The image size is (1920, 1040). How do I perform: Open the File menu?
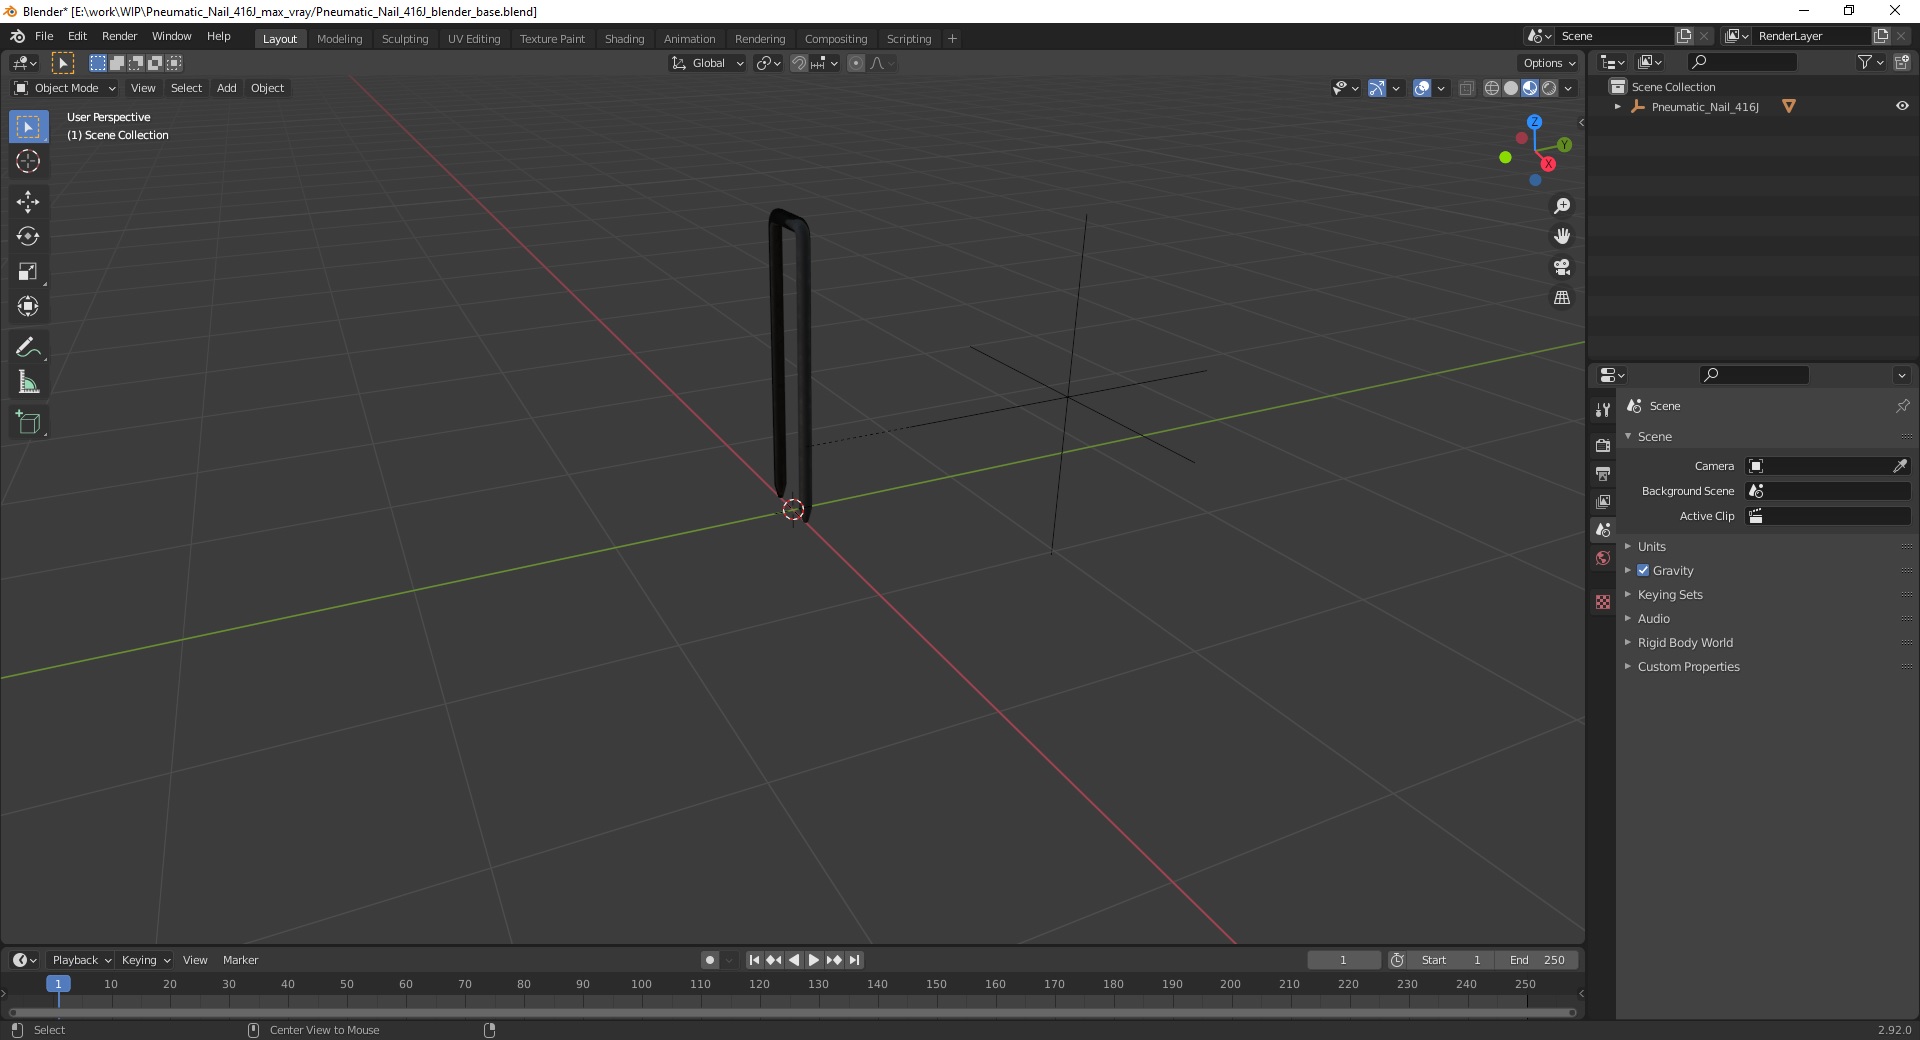click(44, 36)
